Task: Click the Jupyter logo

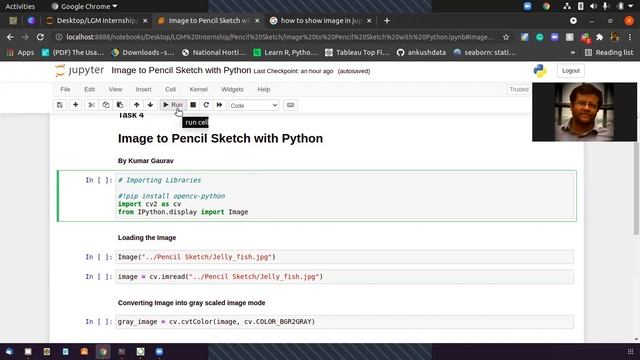Action: [x=80, y=70]
